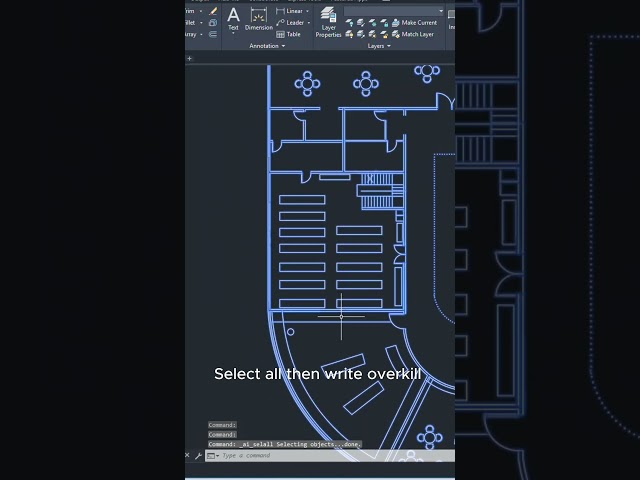Viewport: 640px width, 480px height.
Task: Click the layer Freeze icon
Action: click(x=372, y=23)
